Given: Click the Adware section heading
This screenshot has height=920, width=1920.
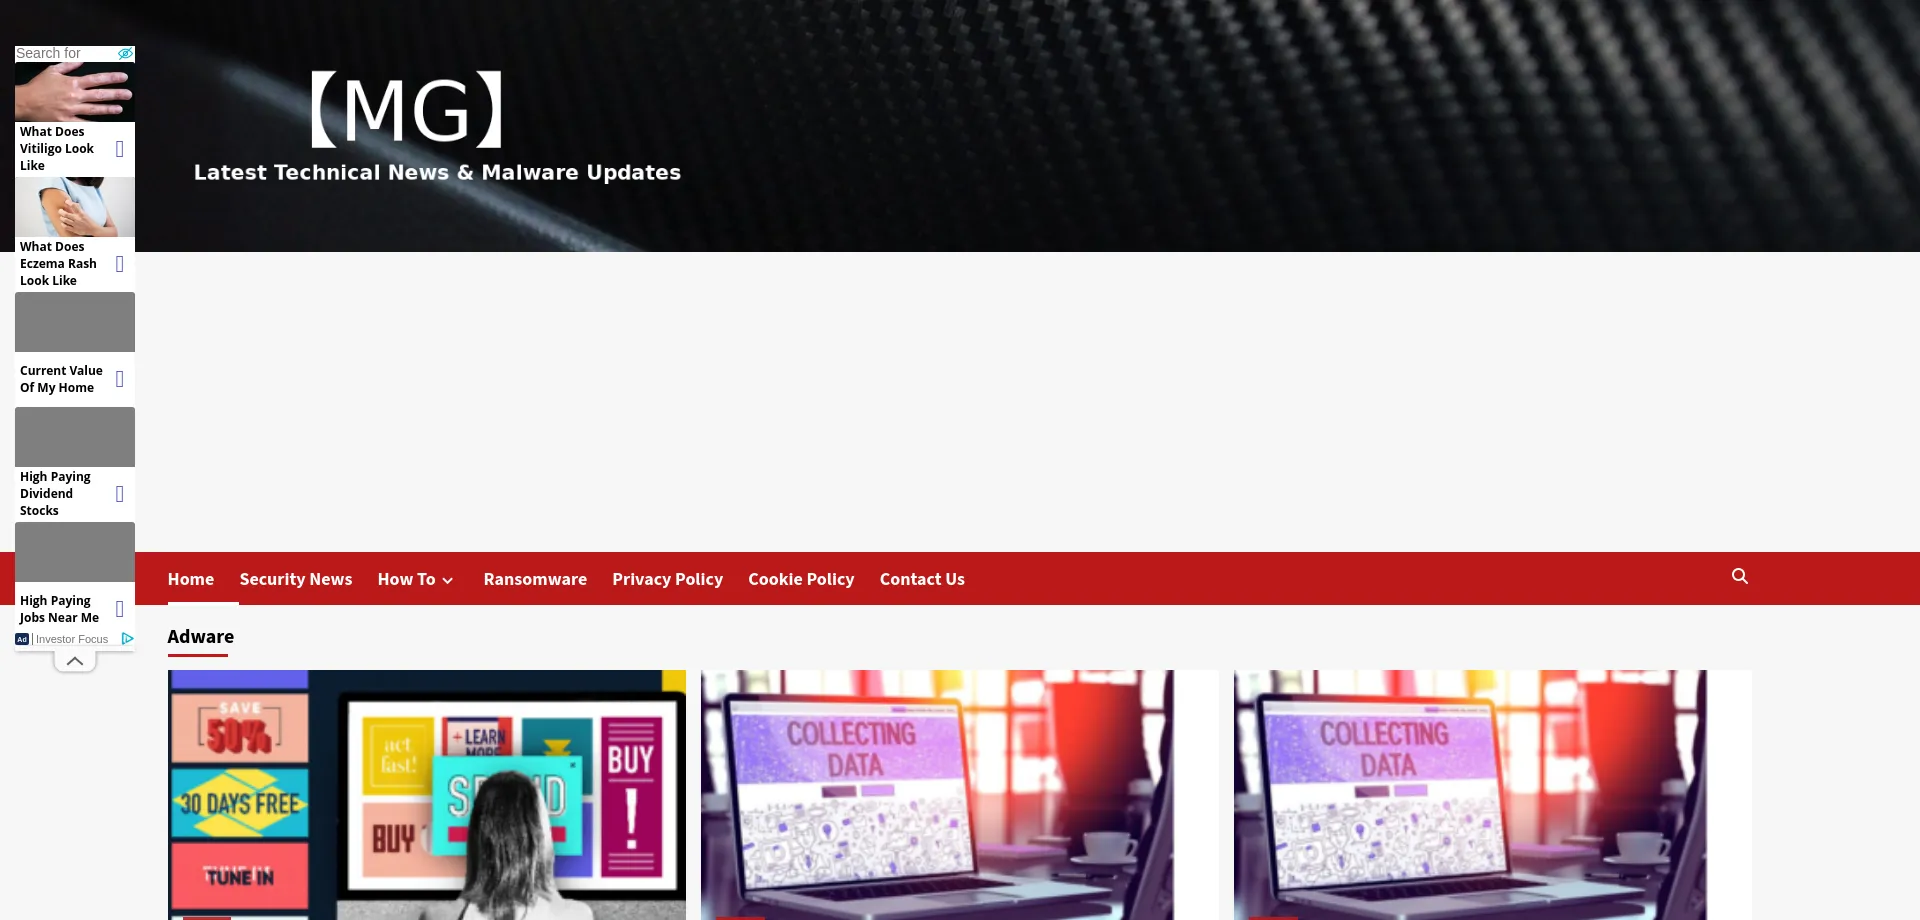Looking at the screenshot, I should 201,637.
